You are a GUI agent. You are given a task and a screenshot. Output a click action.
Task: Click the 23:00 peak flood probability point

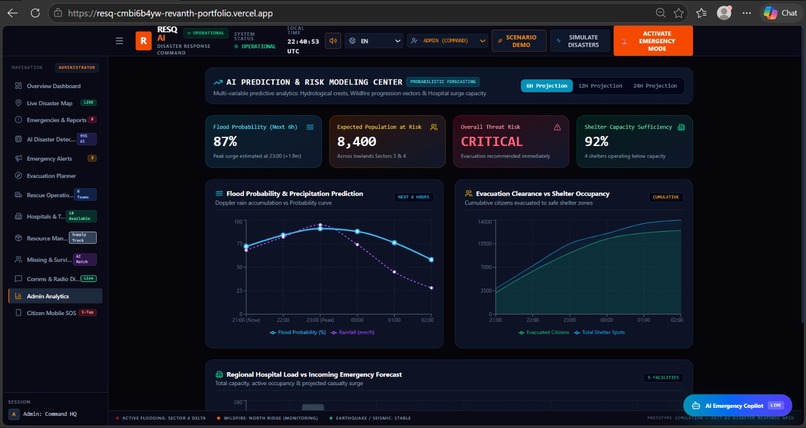[x=320, y=229]
